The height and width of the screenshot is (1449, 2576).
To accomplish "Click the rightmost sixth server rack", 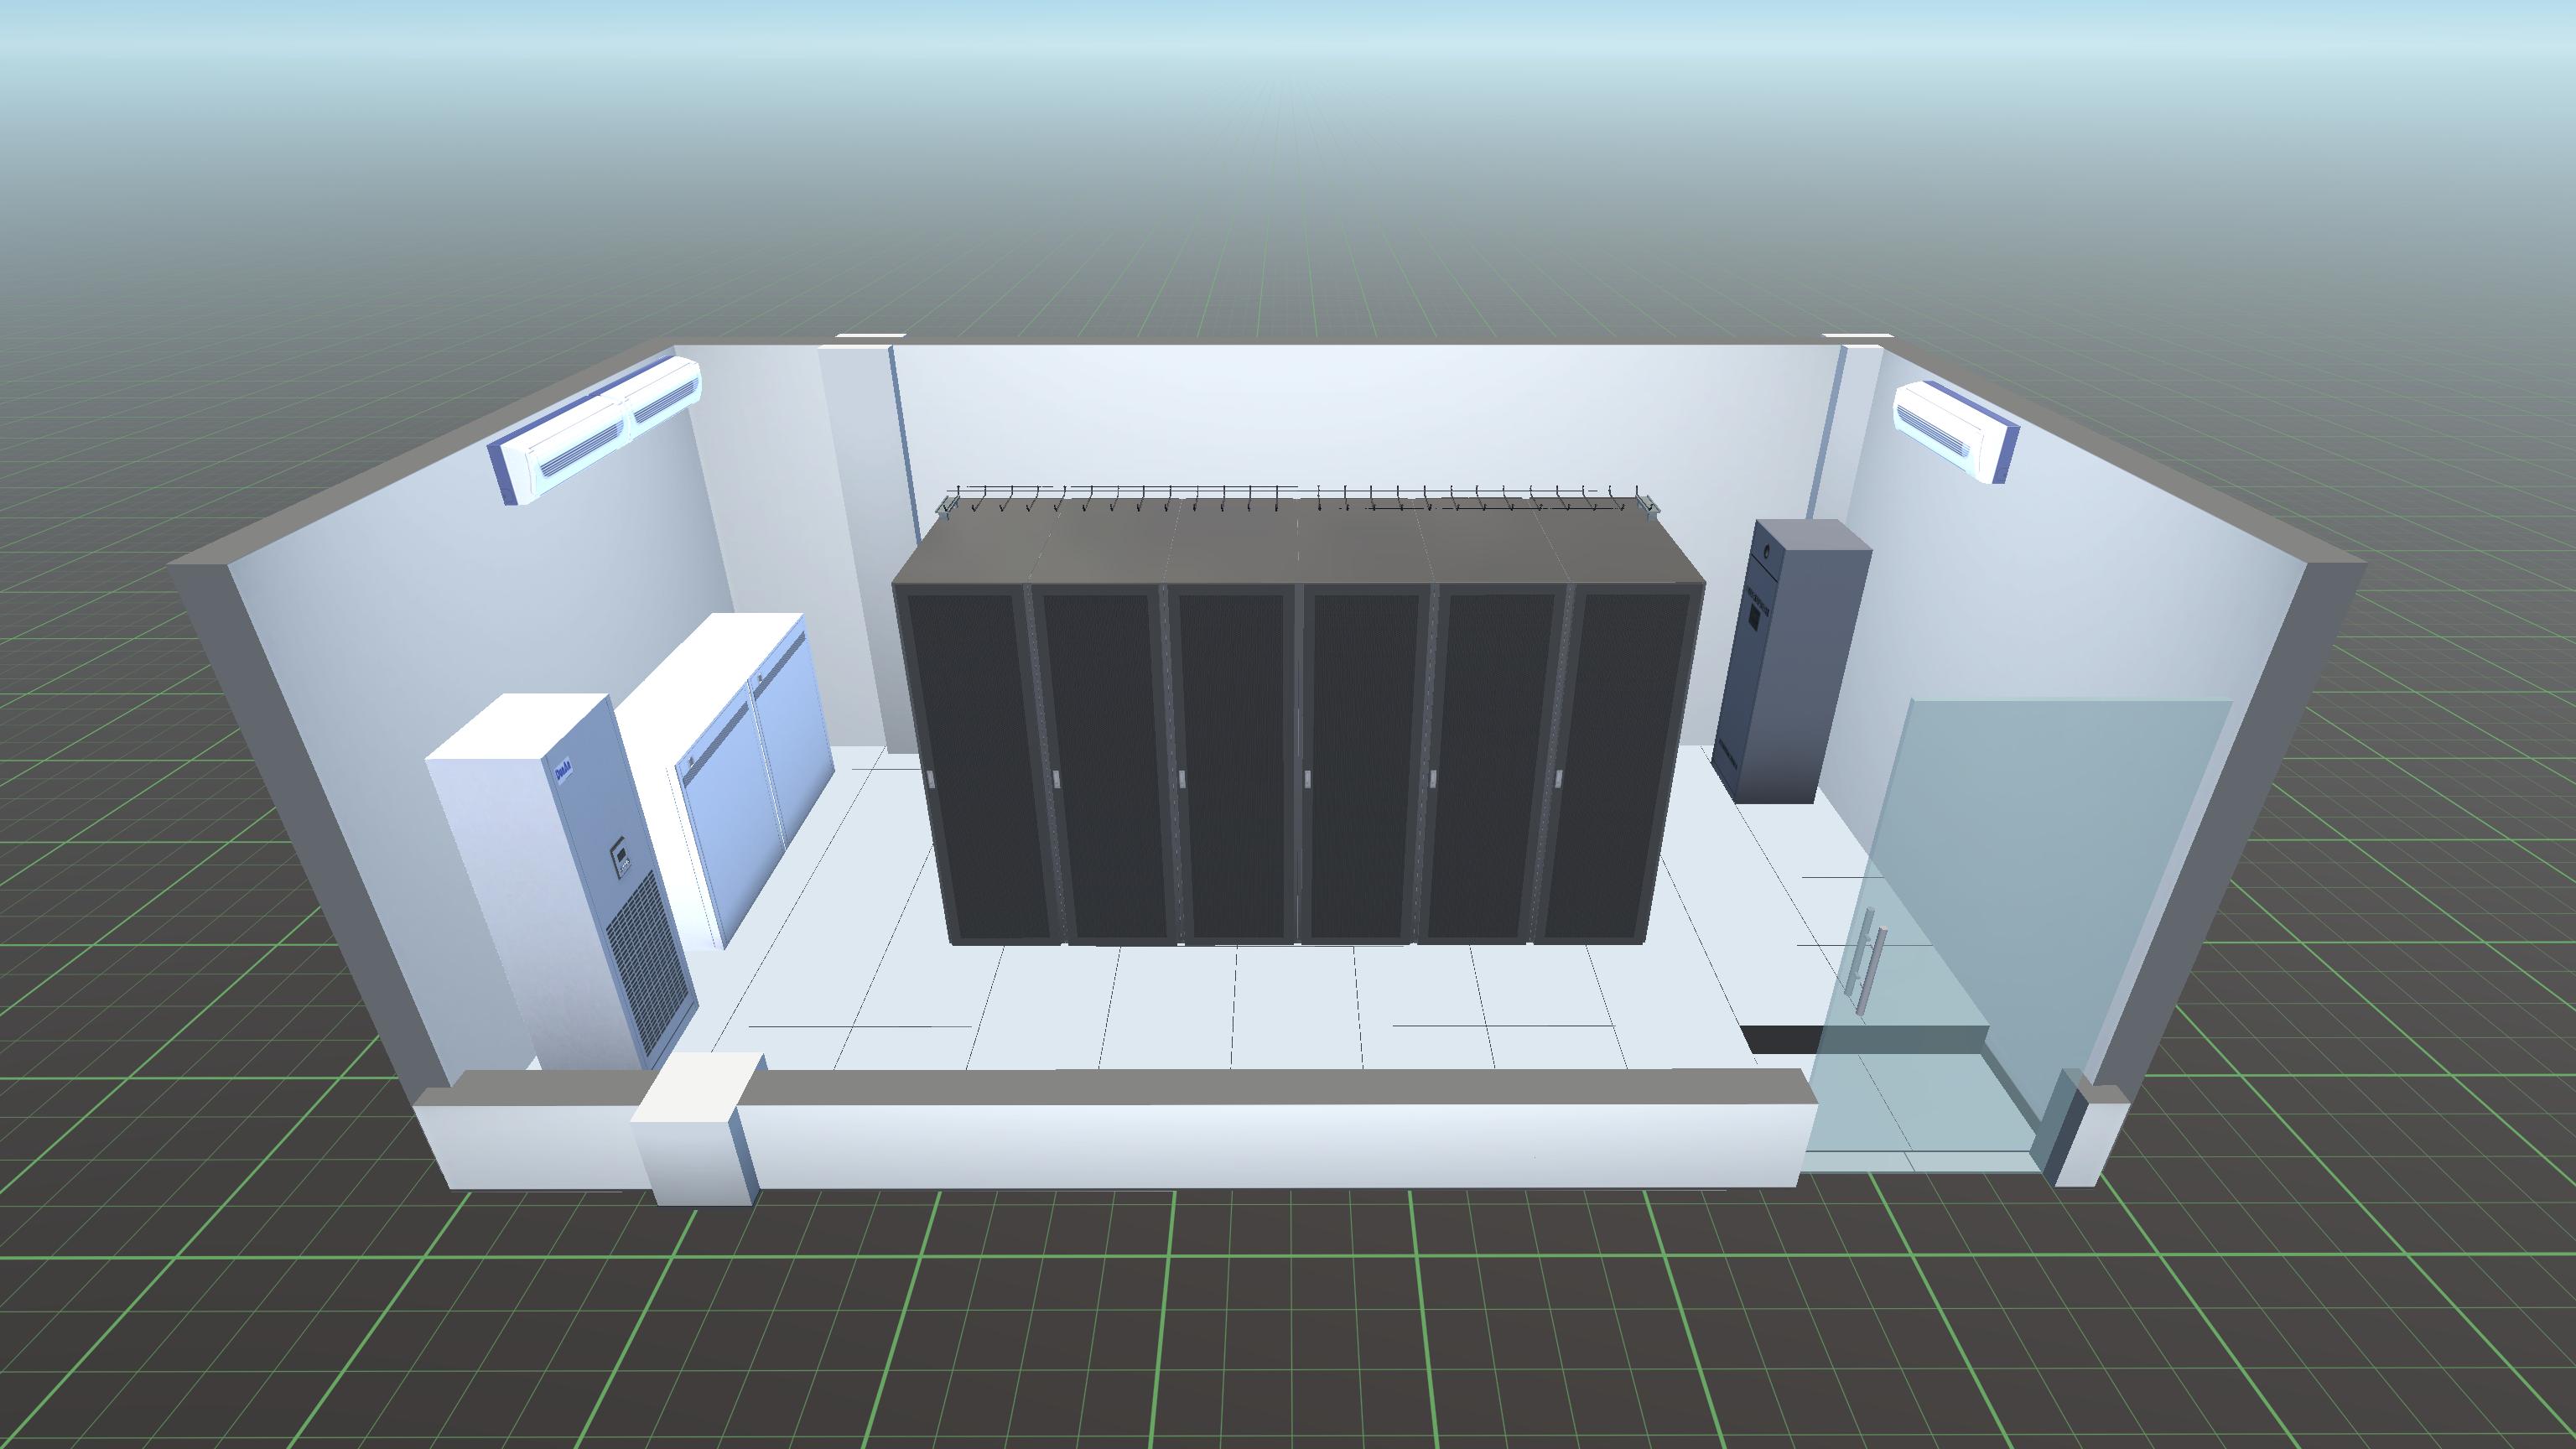I will (x=1620, y=765).
